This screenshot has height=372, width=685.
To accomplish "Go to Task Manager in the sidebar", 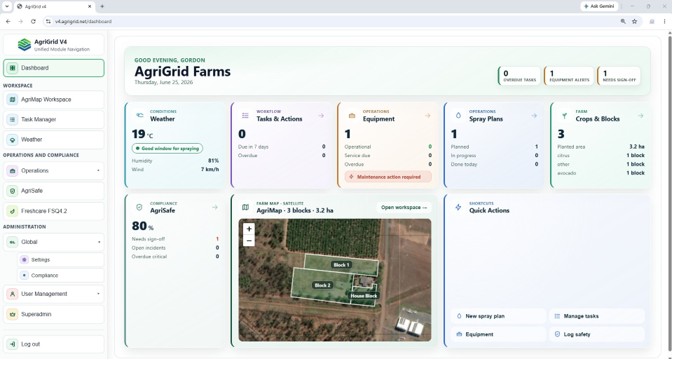I will pyautogui.click(x=54, y=120).
